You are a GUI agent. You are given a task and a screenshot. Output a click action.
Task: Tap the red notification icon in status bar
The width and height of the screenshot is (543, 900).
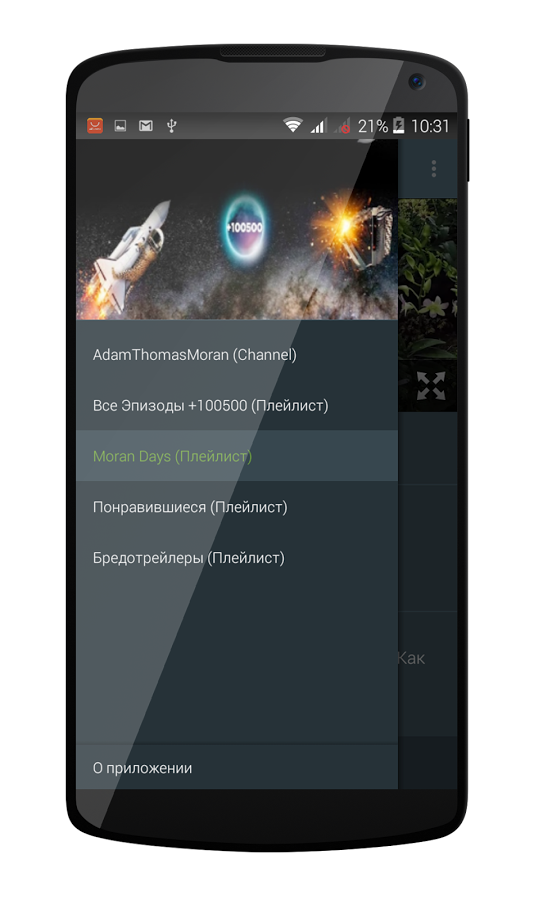[95, 126]
